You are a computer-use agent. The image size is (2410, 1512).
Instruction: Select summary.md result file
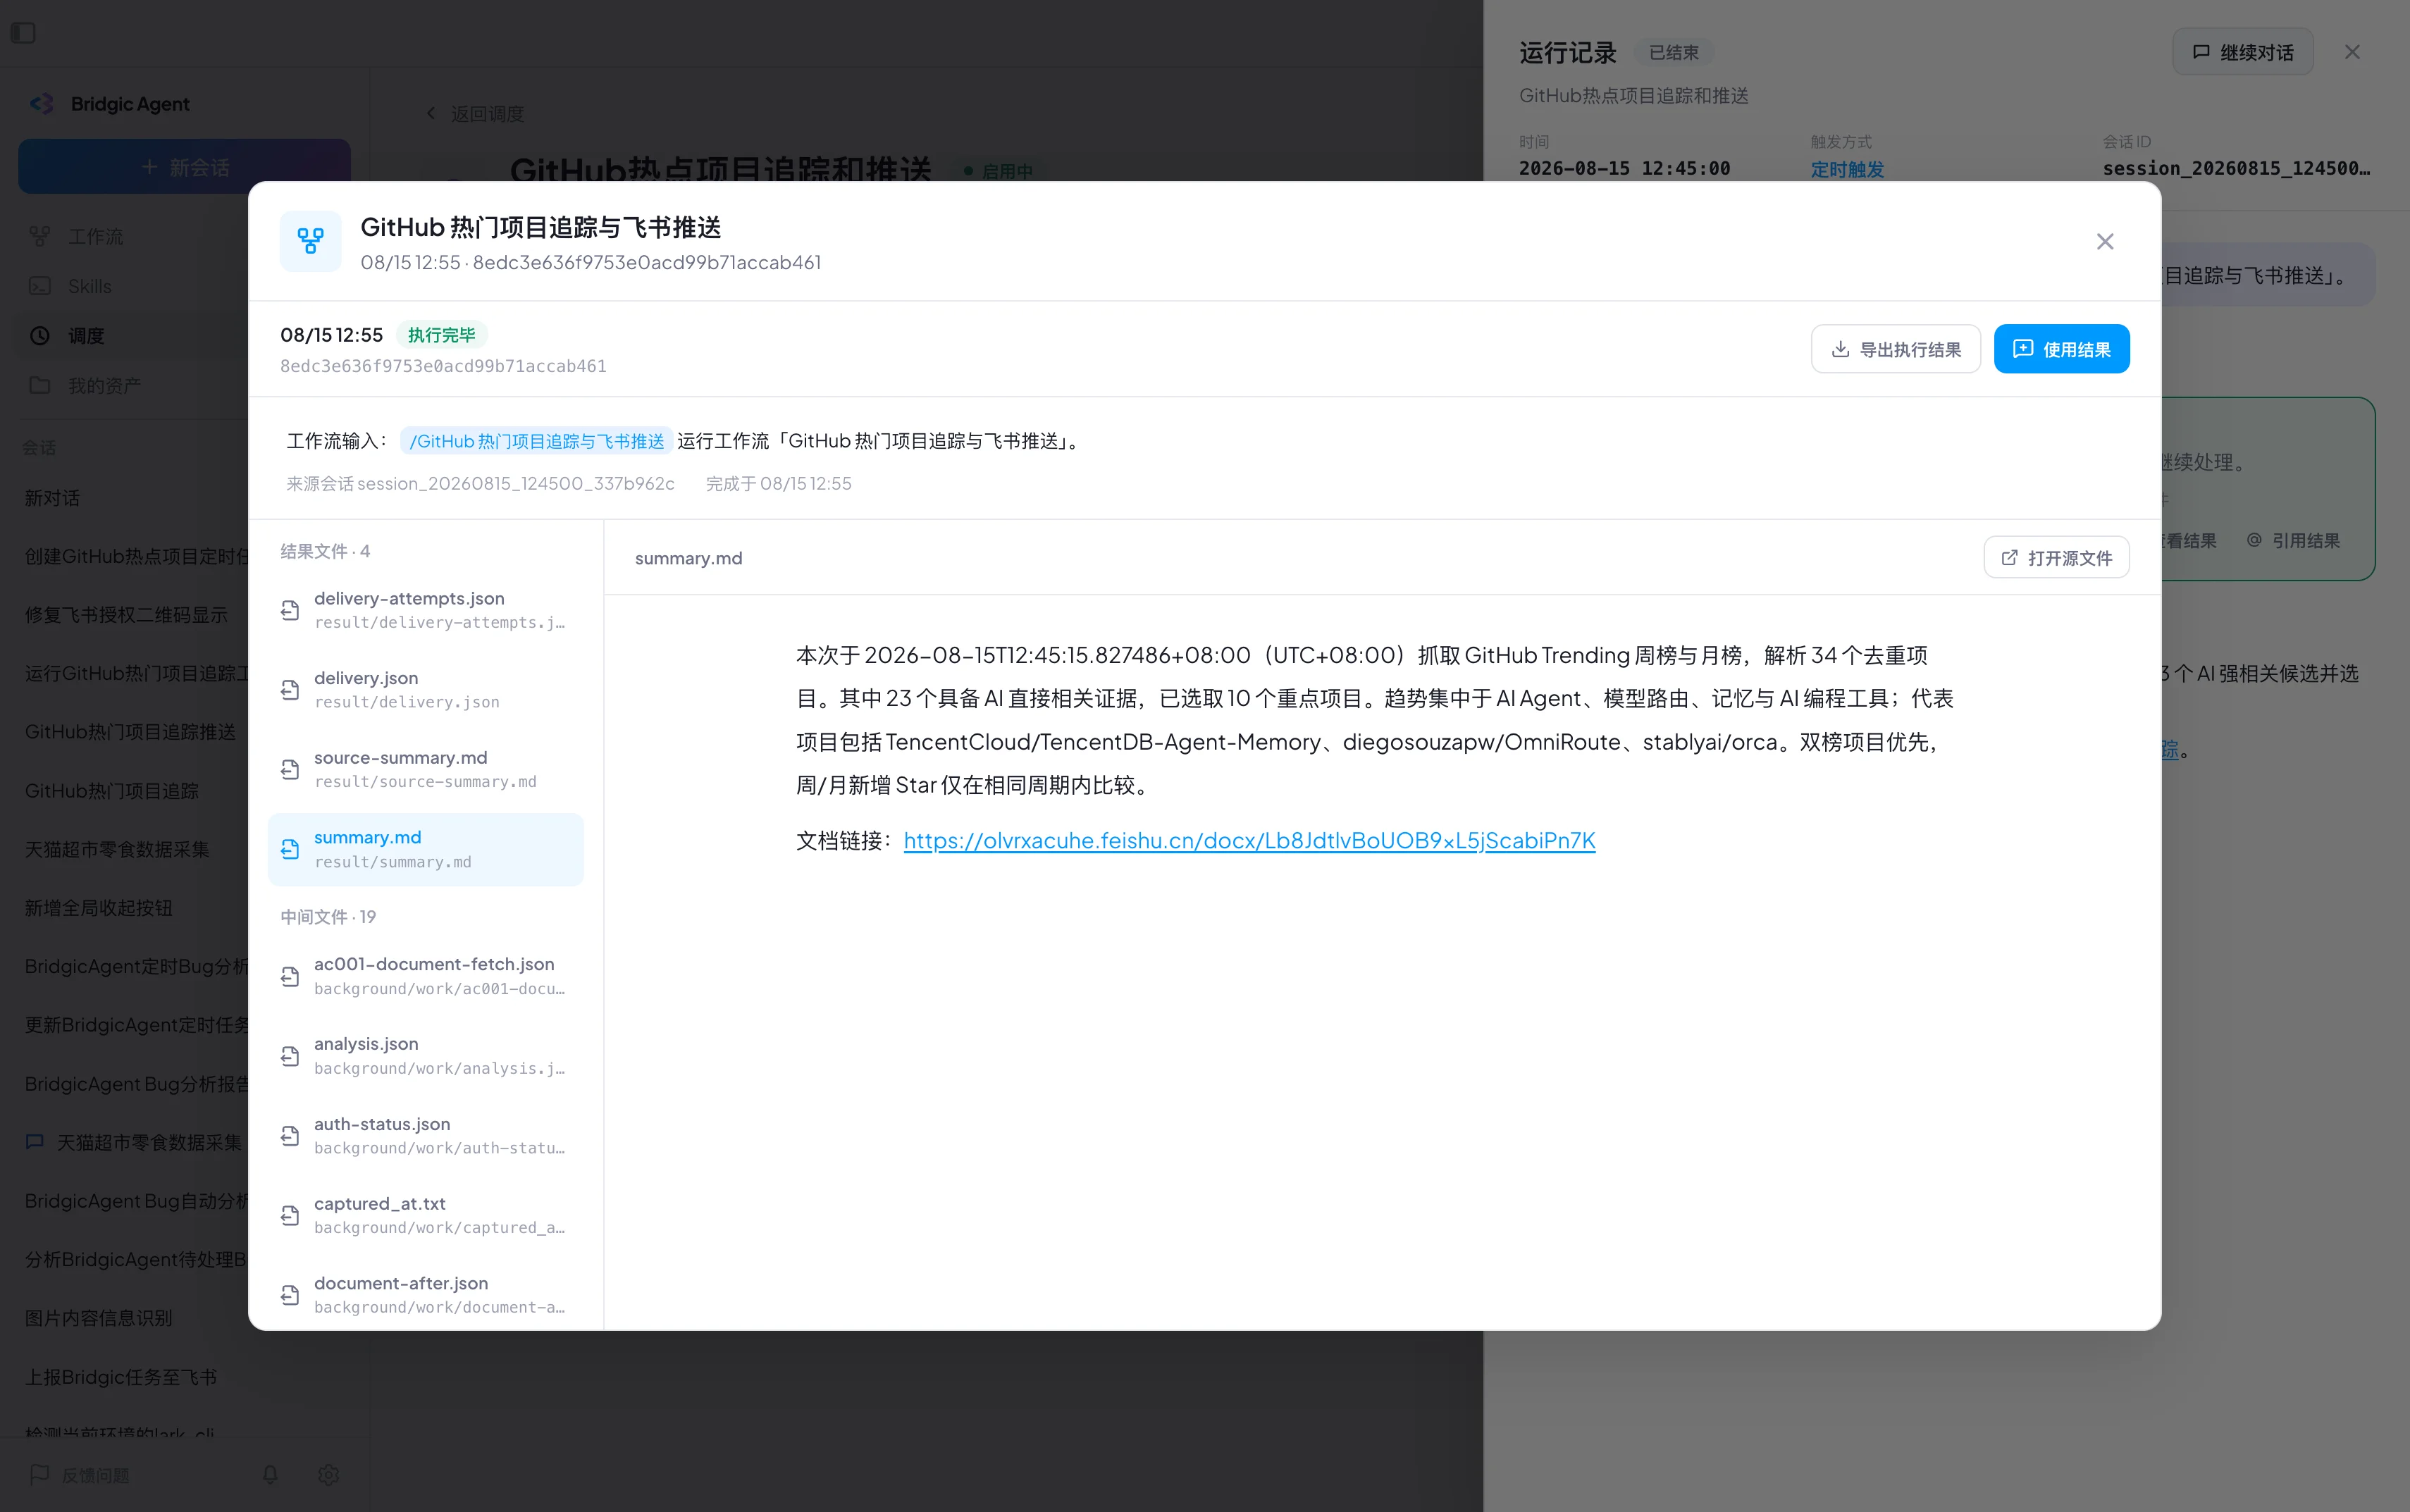(426, 849)
